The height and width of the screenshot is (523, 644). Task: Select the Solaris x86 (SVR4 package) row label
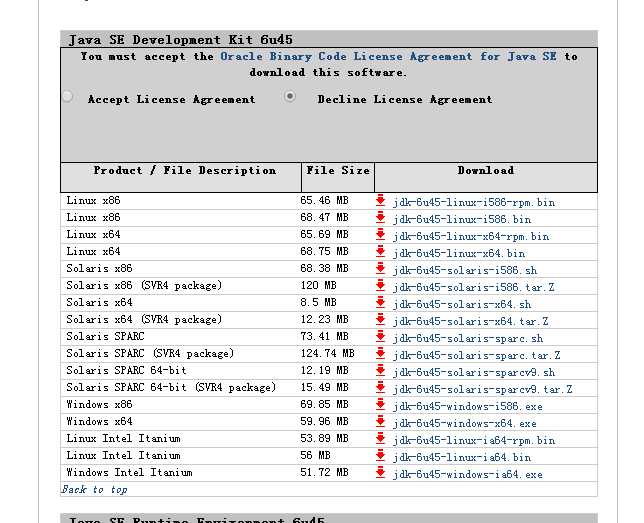[x=144, y=285]
